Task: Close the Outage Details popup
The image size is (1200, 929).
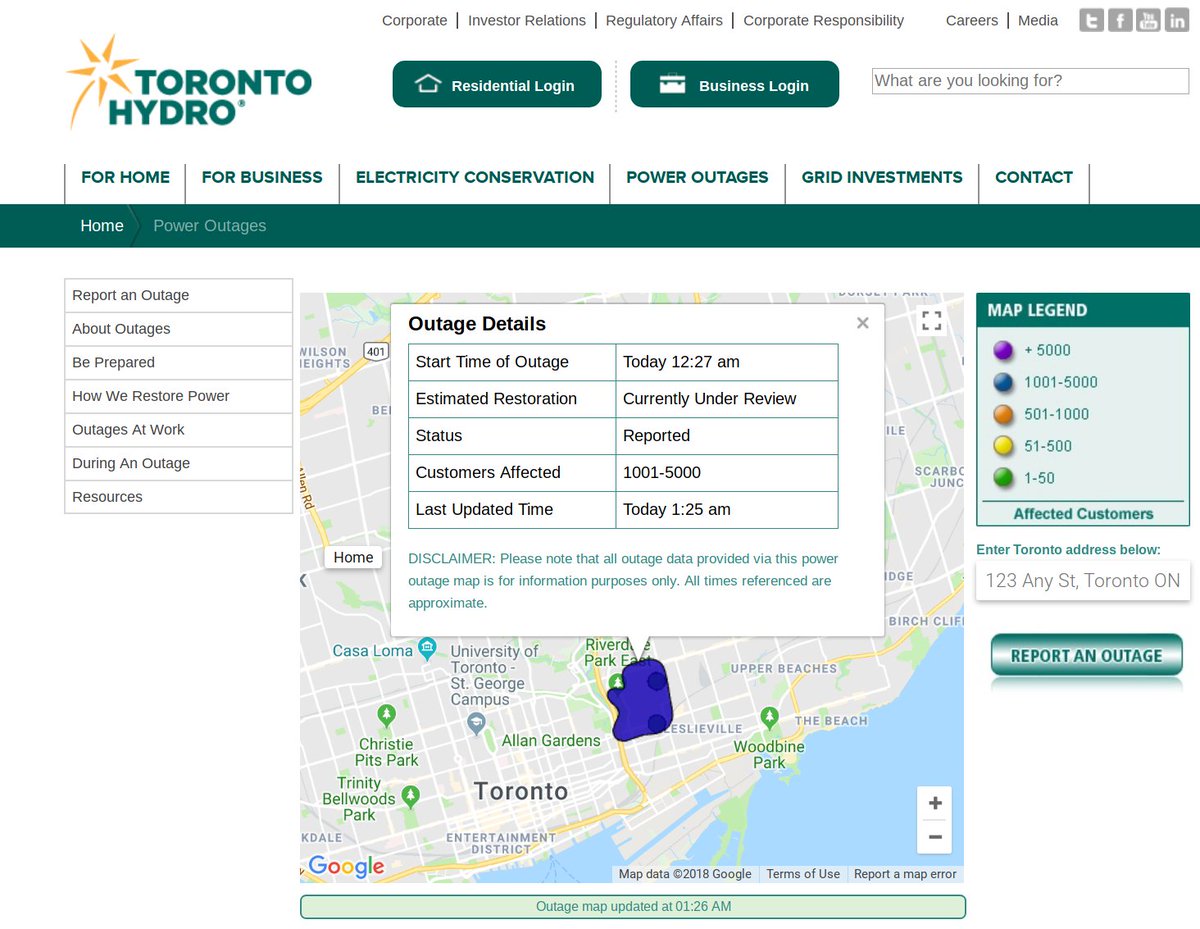Action: tap(862, 323)
